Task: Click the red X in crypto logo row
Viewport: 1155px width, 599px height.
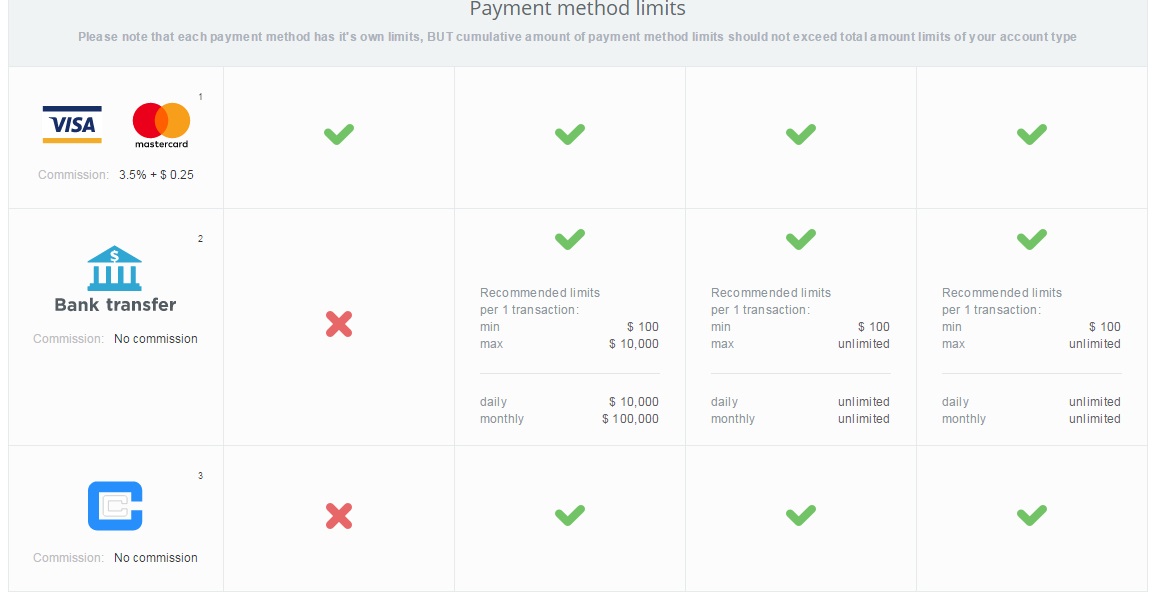Action: pyautogui.click(x=339, y=516)
